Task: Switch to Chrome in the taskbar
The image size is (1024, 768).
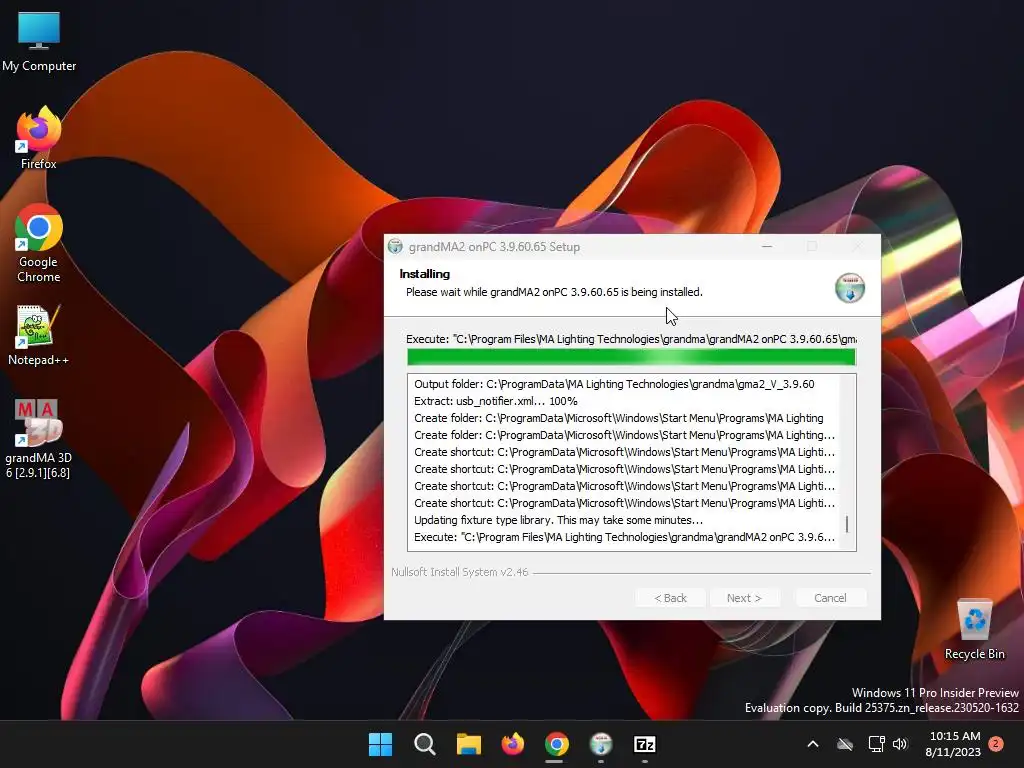Action: 556,744
